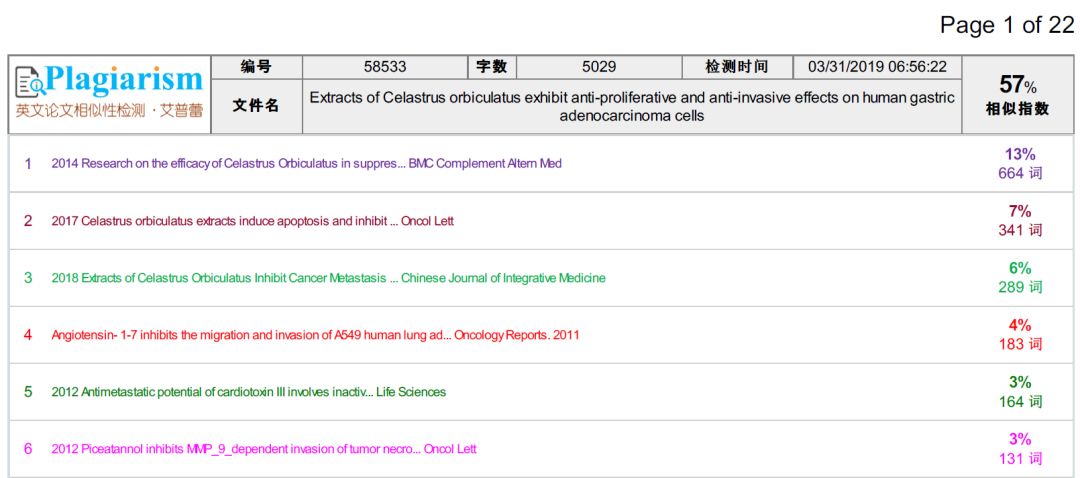
Task: Select the 13% match for source 1
Action: (x=1019, y=154)
